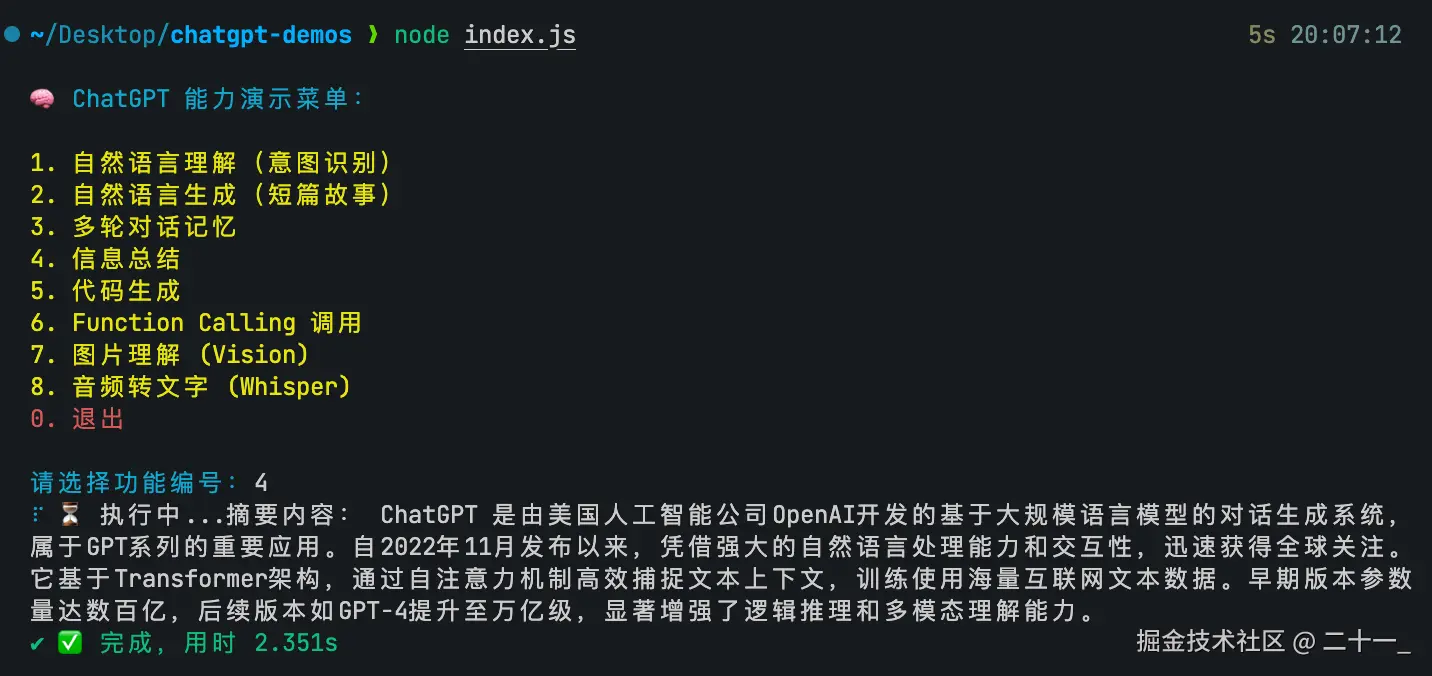1432x676 pixels.
Task: Click the brain emoji beside ChatGPT menu title
Action: coord(42,99)
